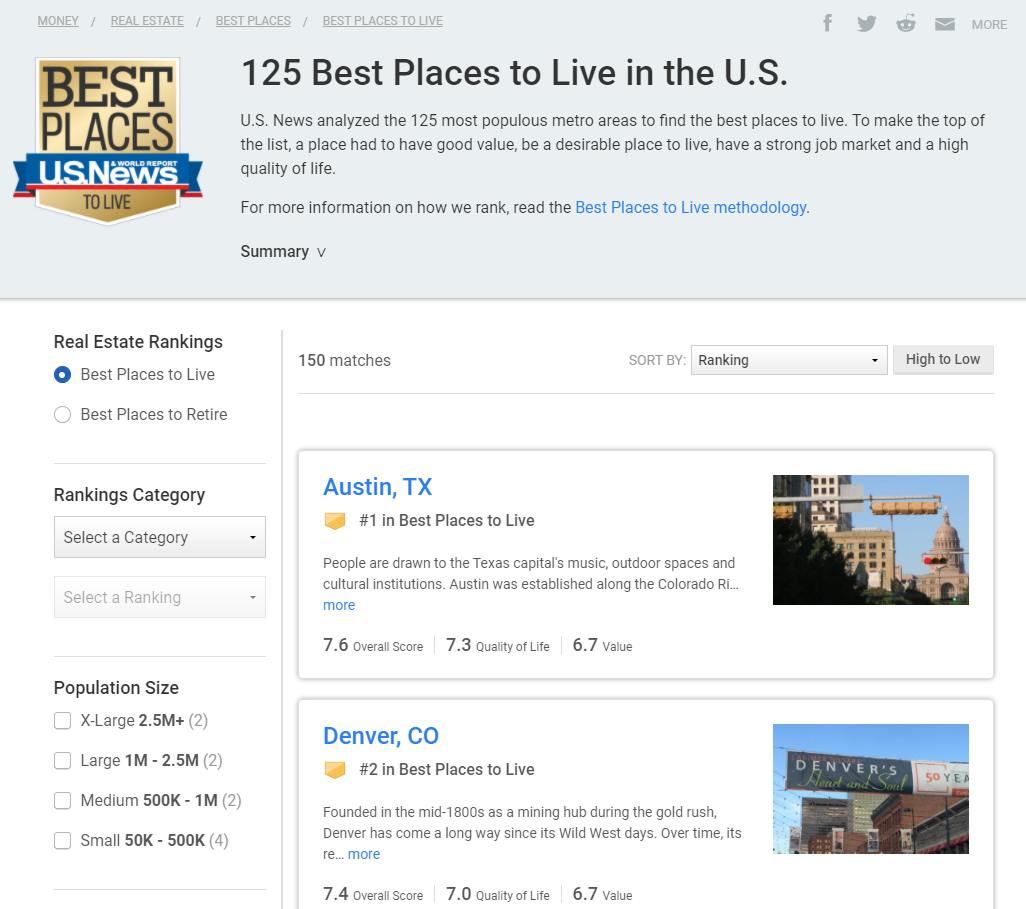Screen dimensions: 1026x909
Task: Navigate to the MONEY breadcrumb
Action: coord(57,20)
